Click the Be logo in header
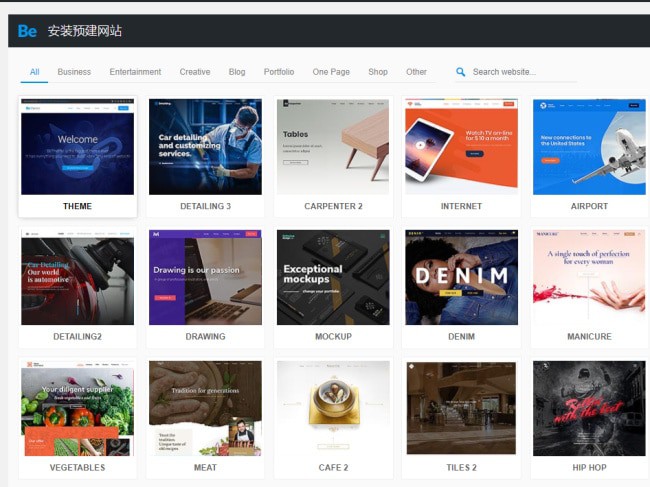The height and width of the screenshot is (487, 650). (27, 31)
